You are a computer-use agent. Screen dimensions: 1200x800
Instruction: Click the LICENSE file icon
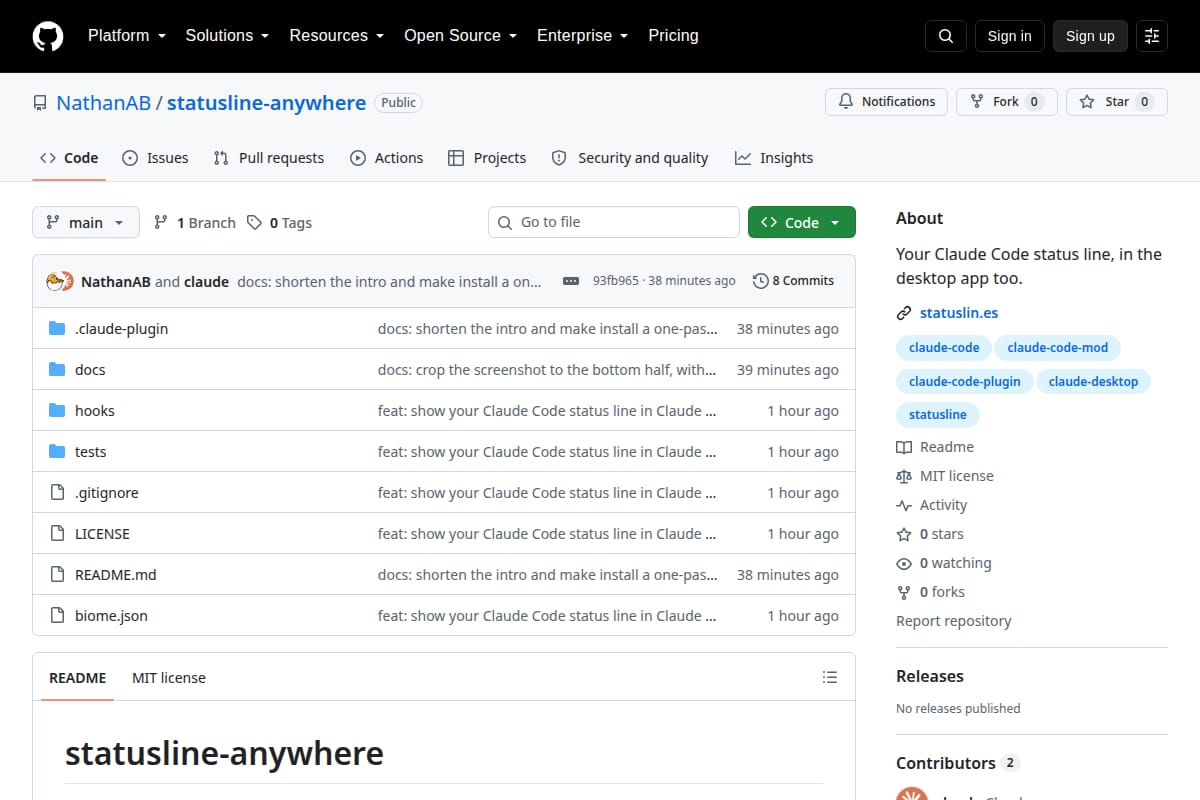57,534
